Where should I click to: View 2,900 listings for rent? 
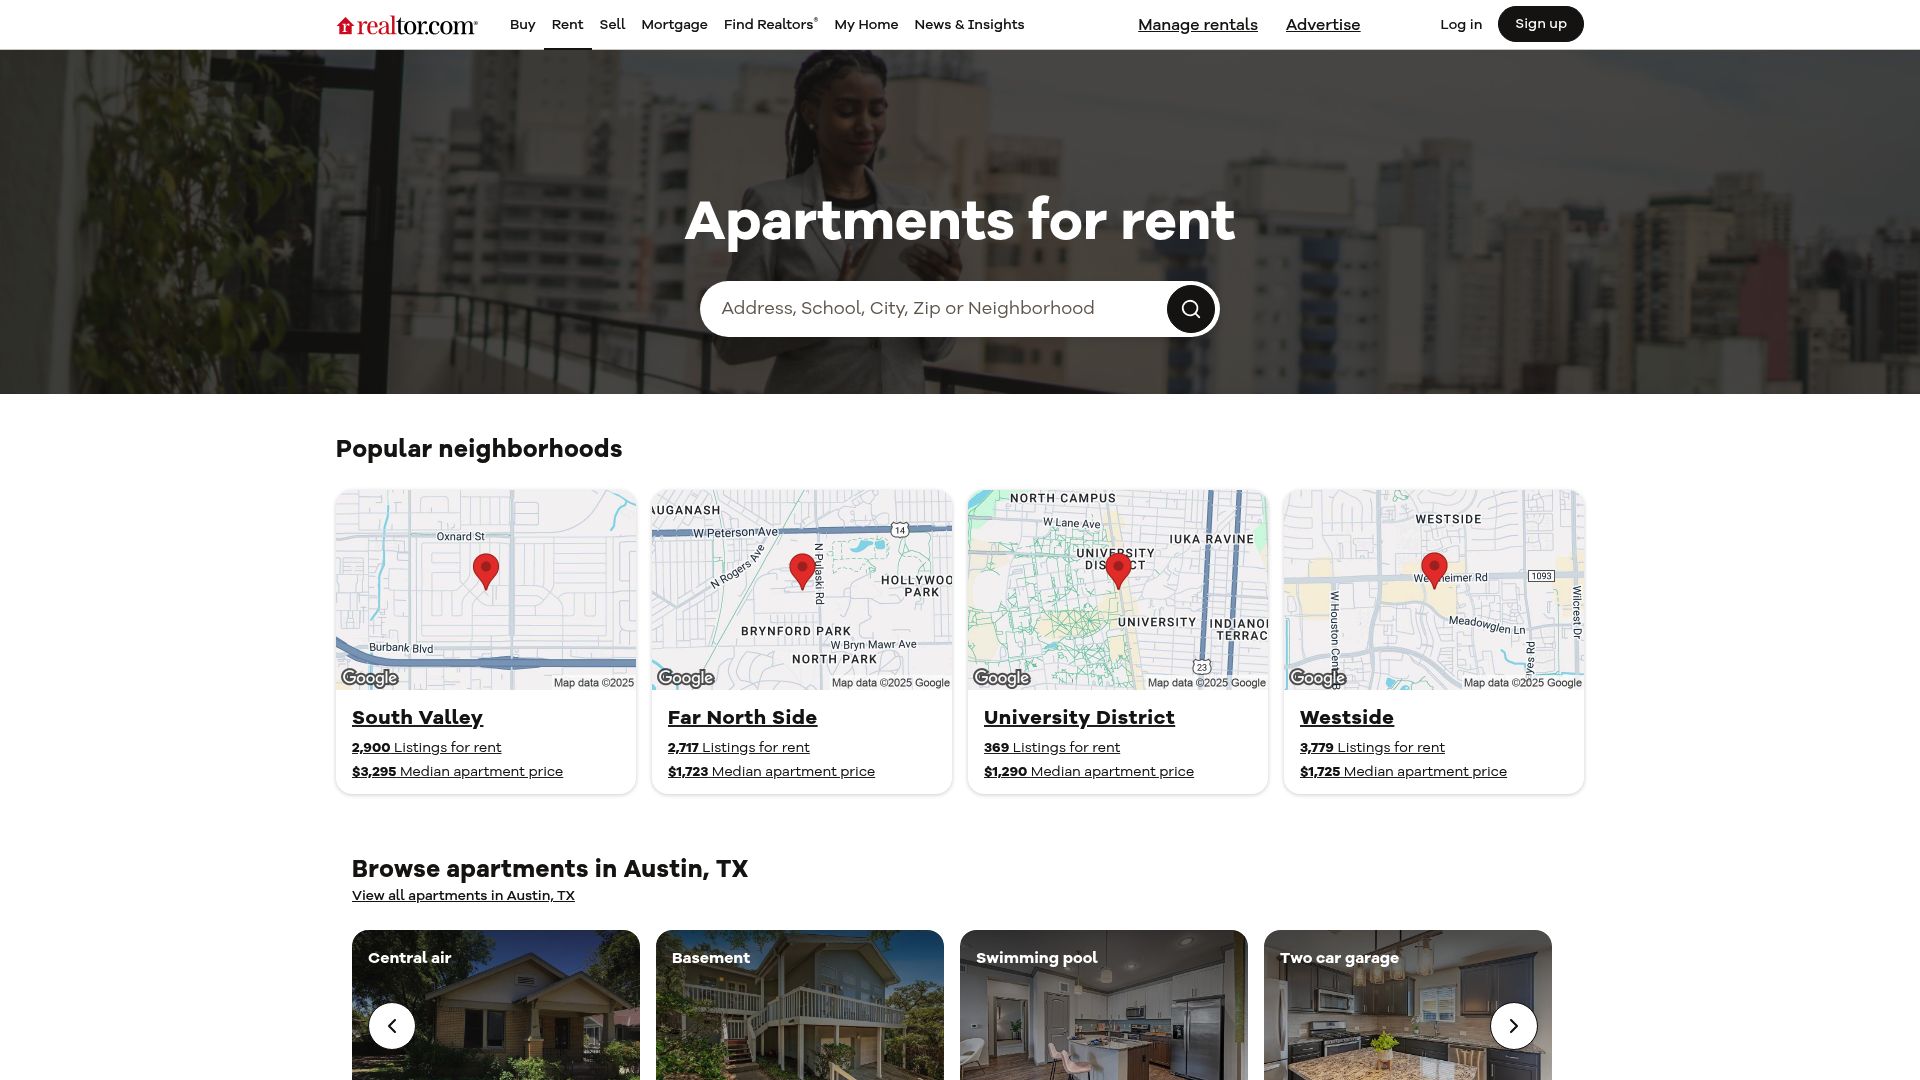coord(426,748)
